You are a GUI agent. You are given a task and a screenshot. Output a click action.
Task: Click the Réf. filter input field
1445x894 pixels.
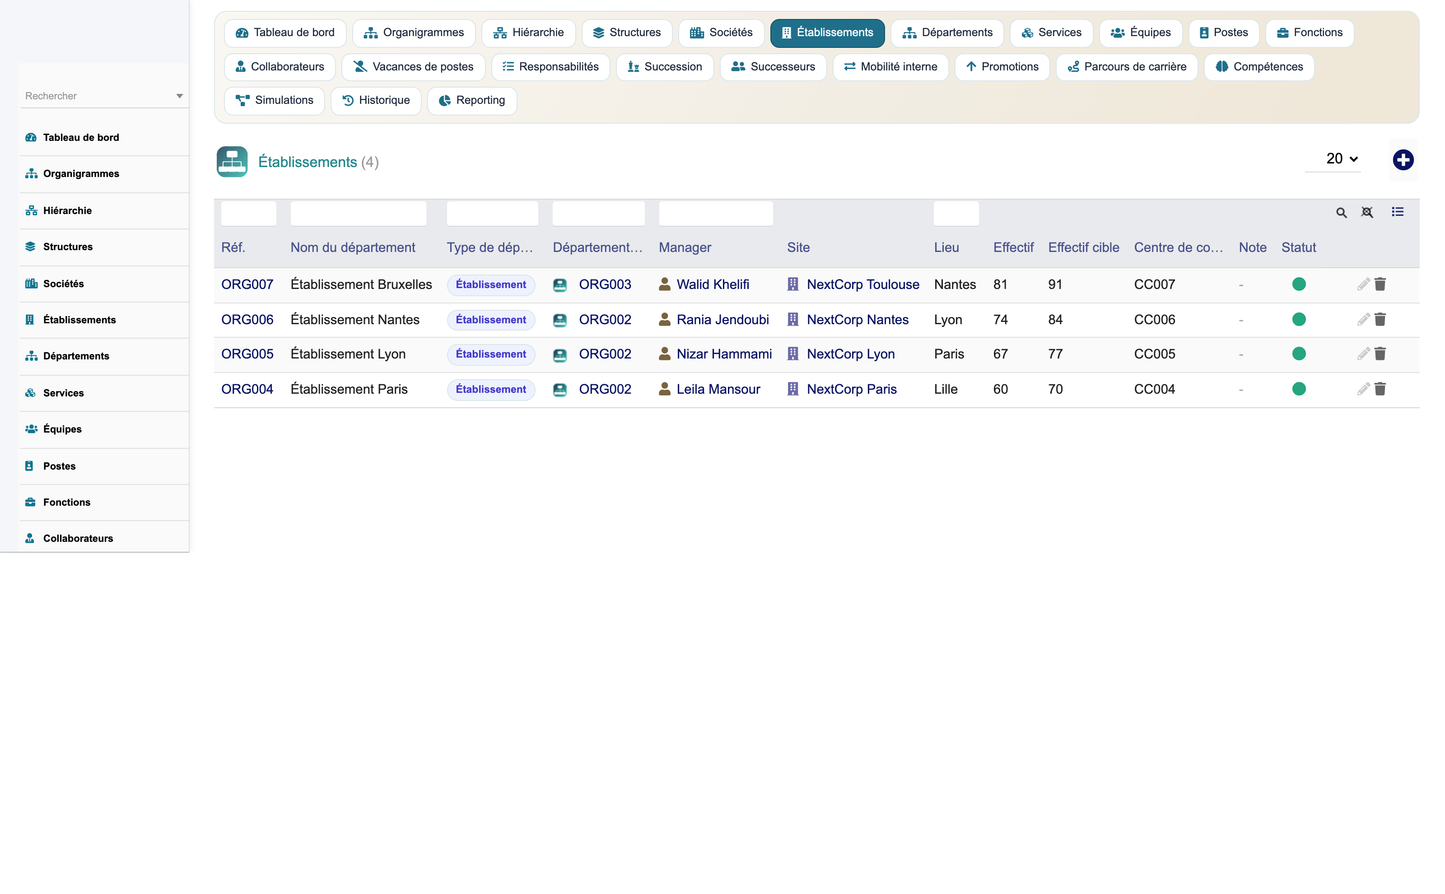point(248,213)
